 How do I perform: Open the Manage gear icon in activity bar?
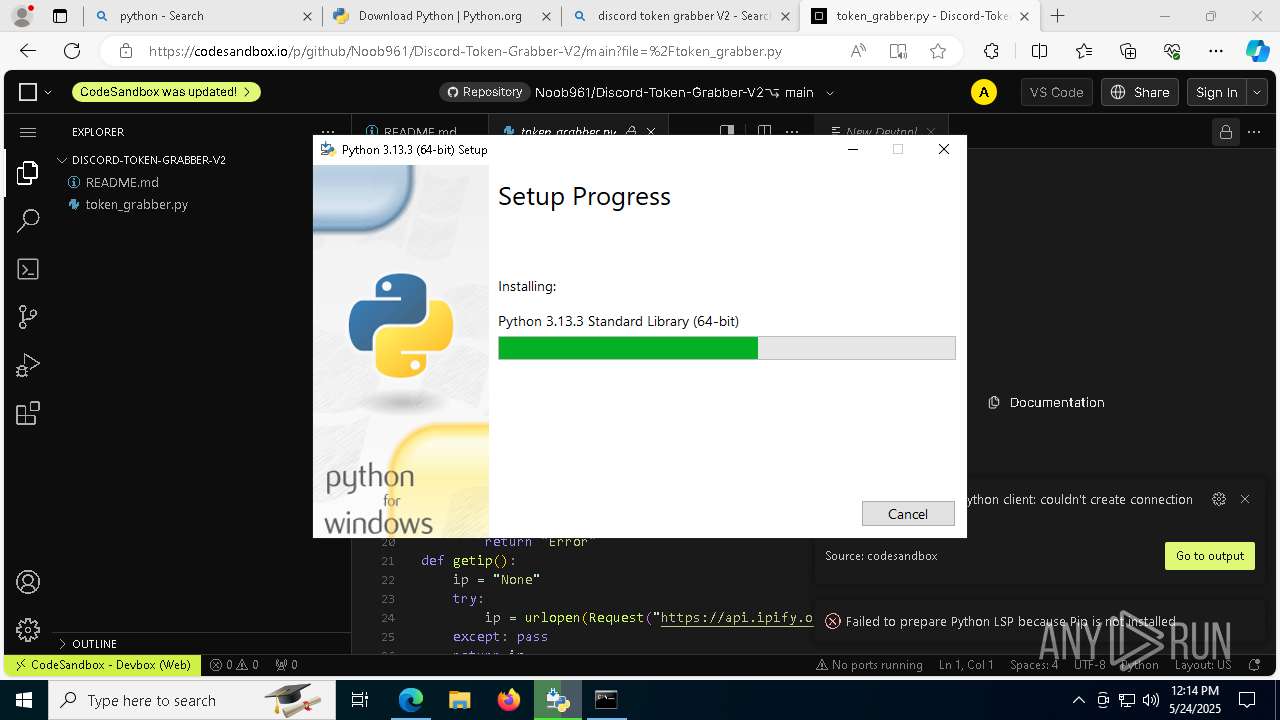click(x=28, y=629)
